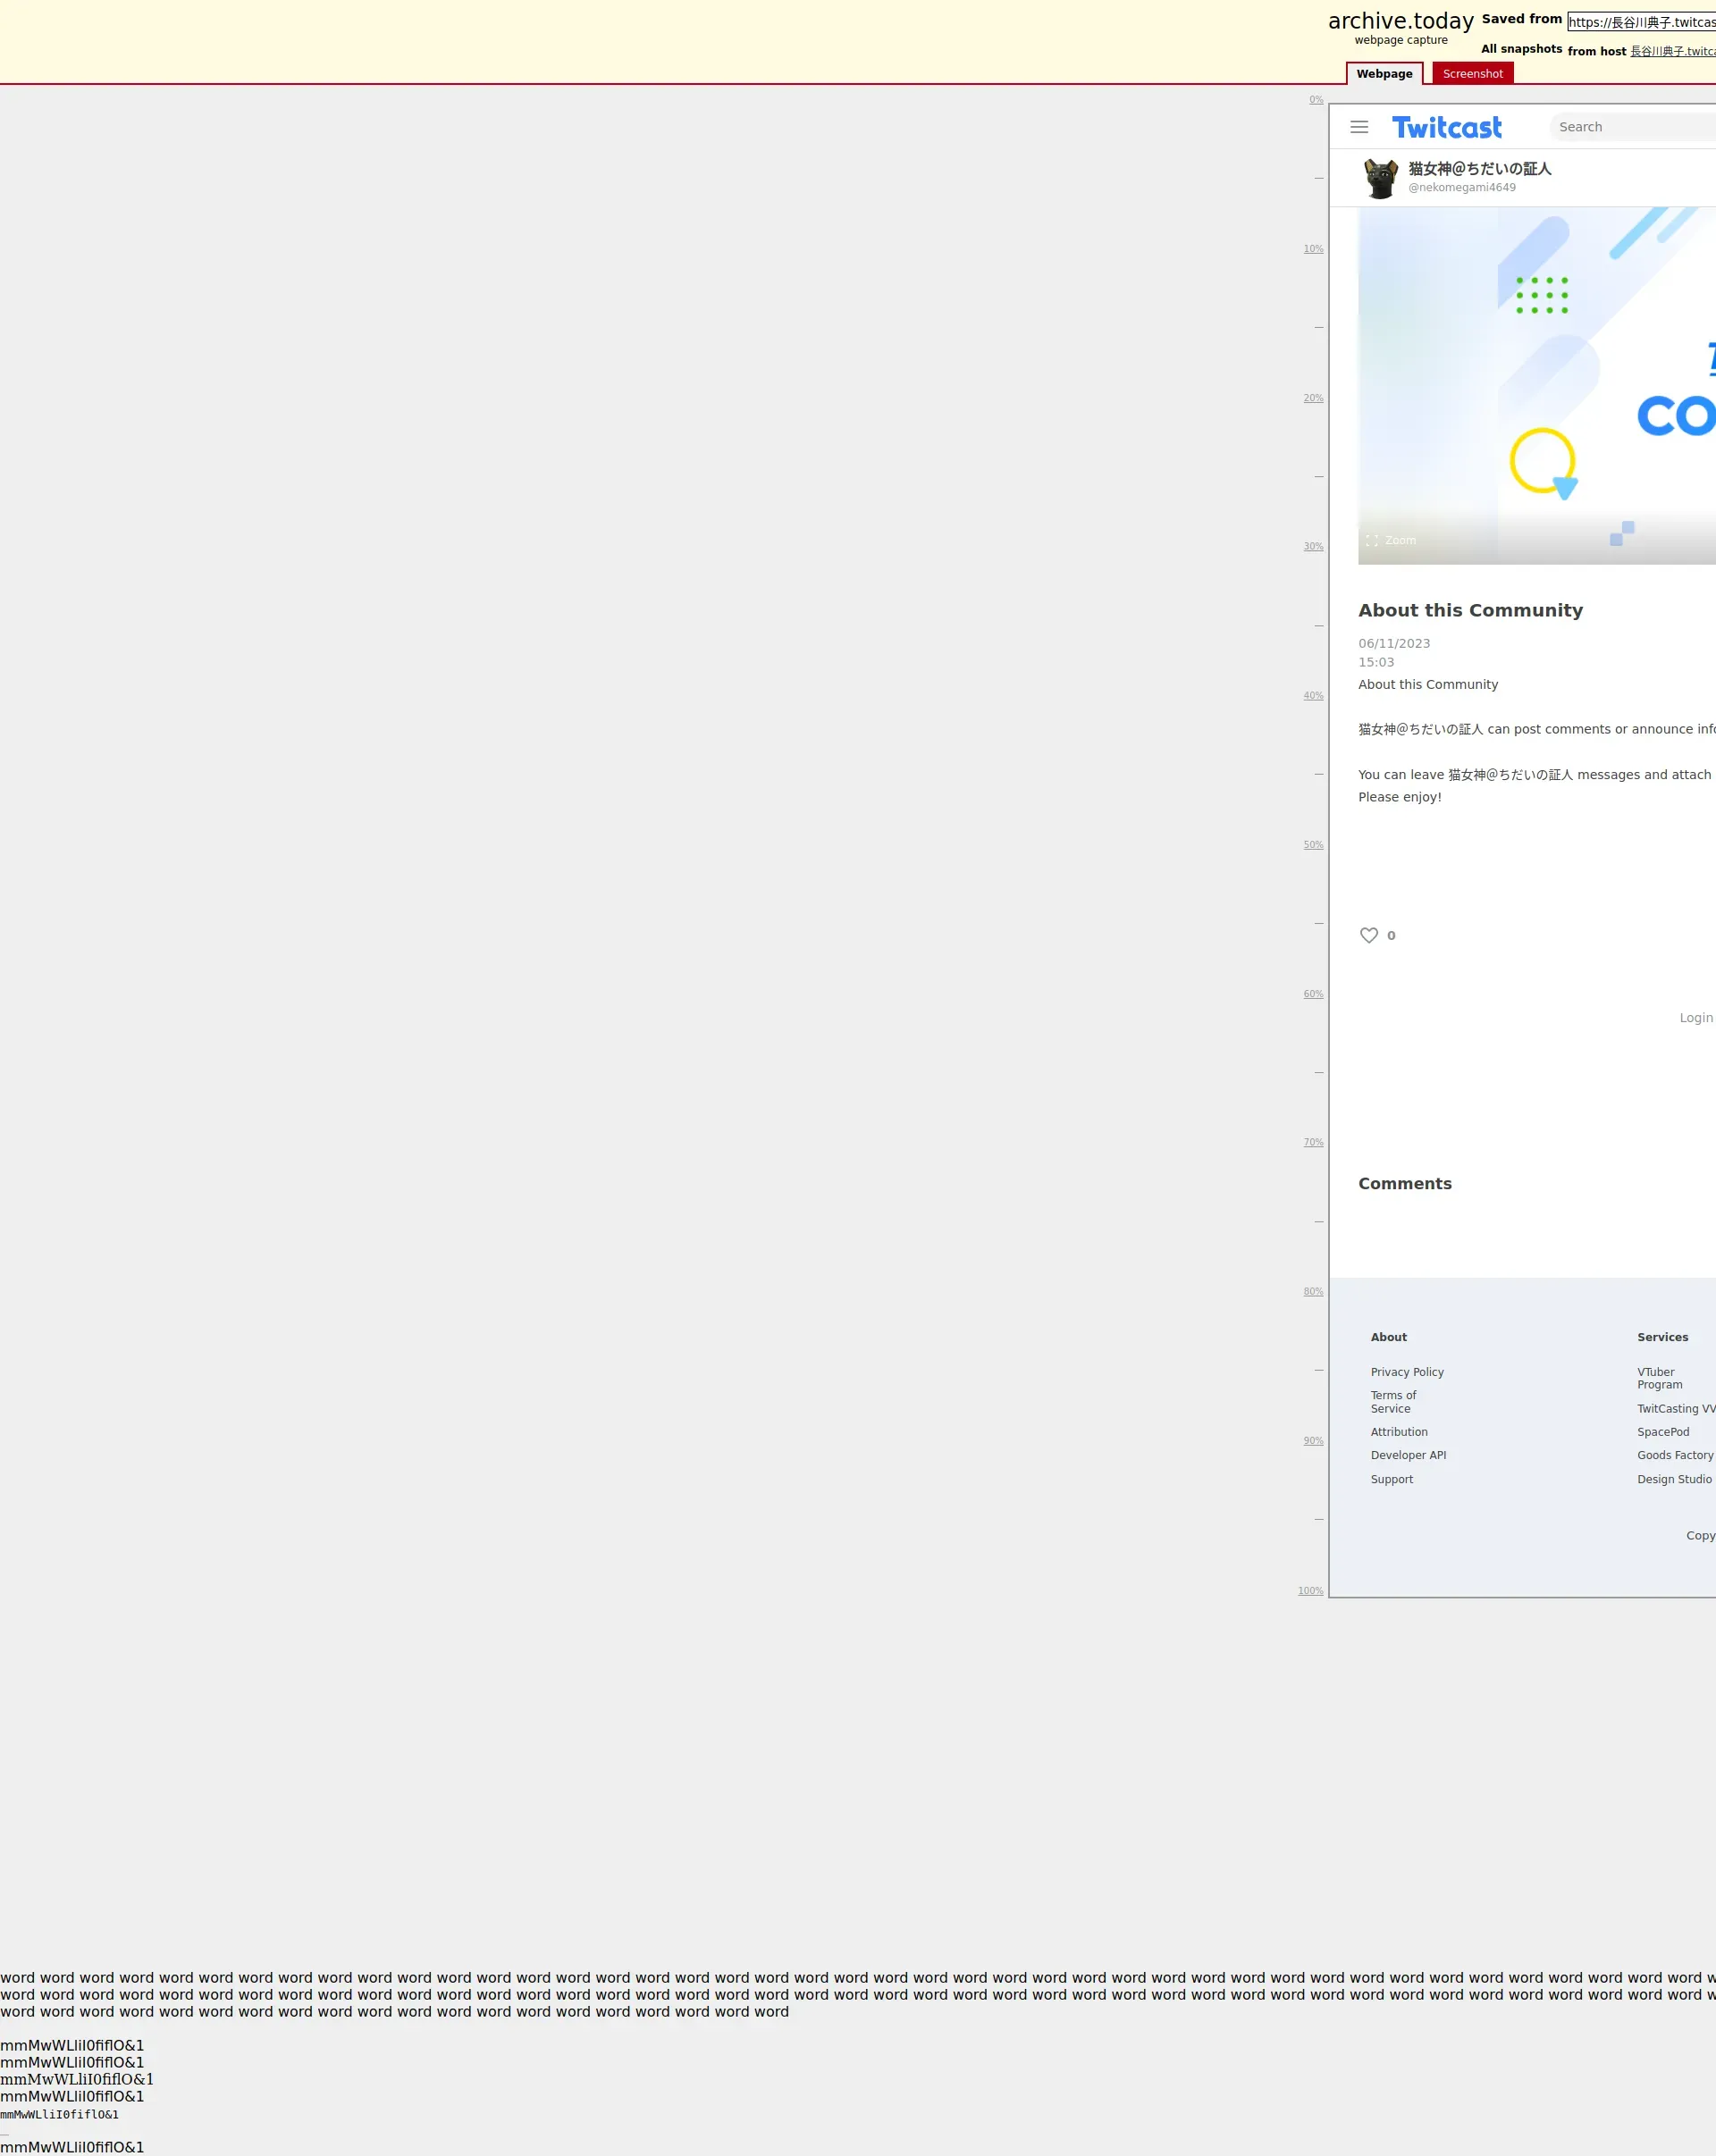Screen dimensions: 1716x2156
Task: Click the Zoom fullscreen icon on image
Action: pyautogui.click(x=1372, y=540)
